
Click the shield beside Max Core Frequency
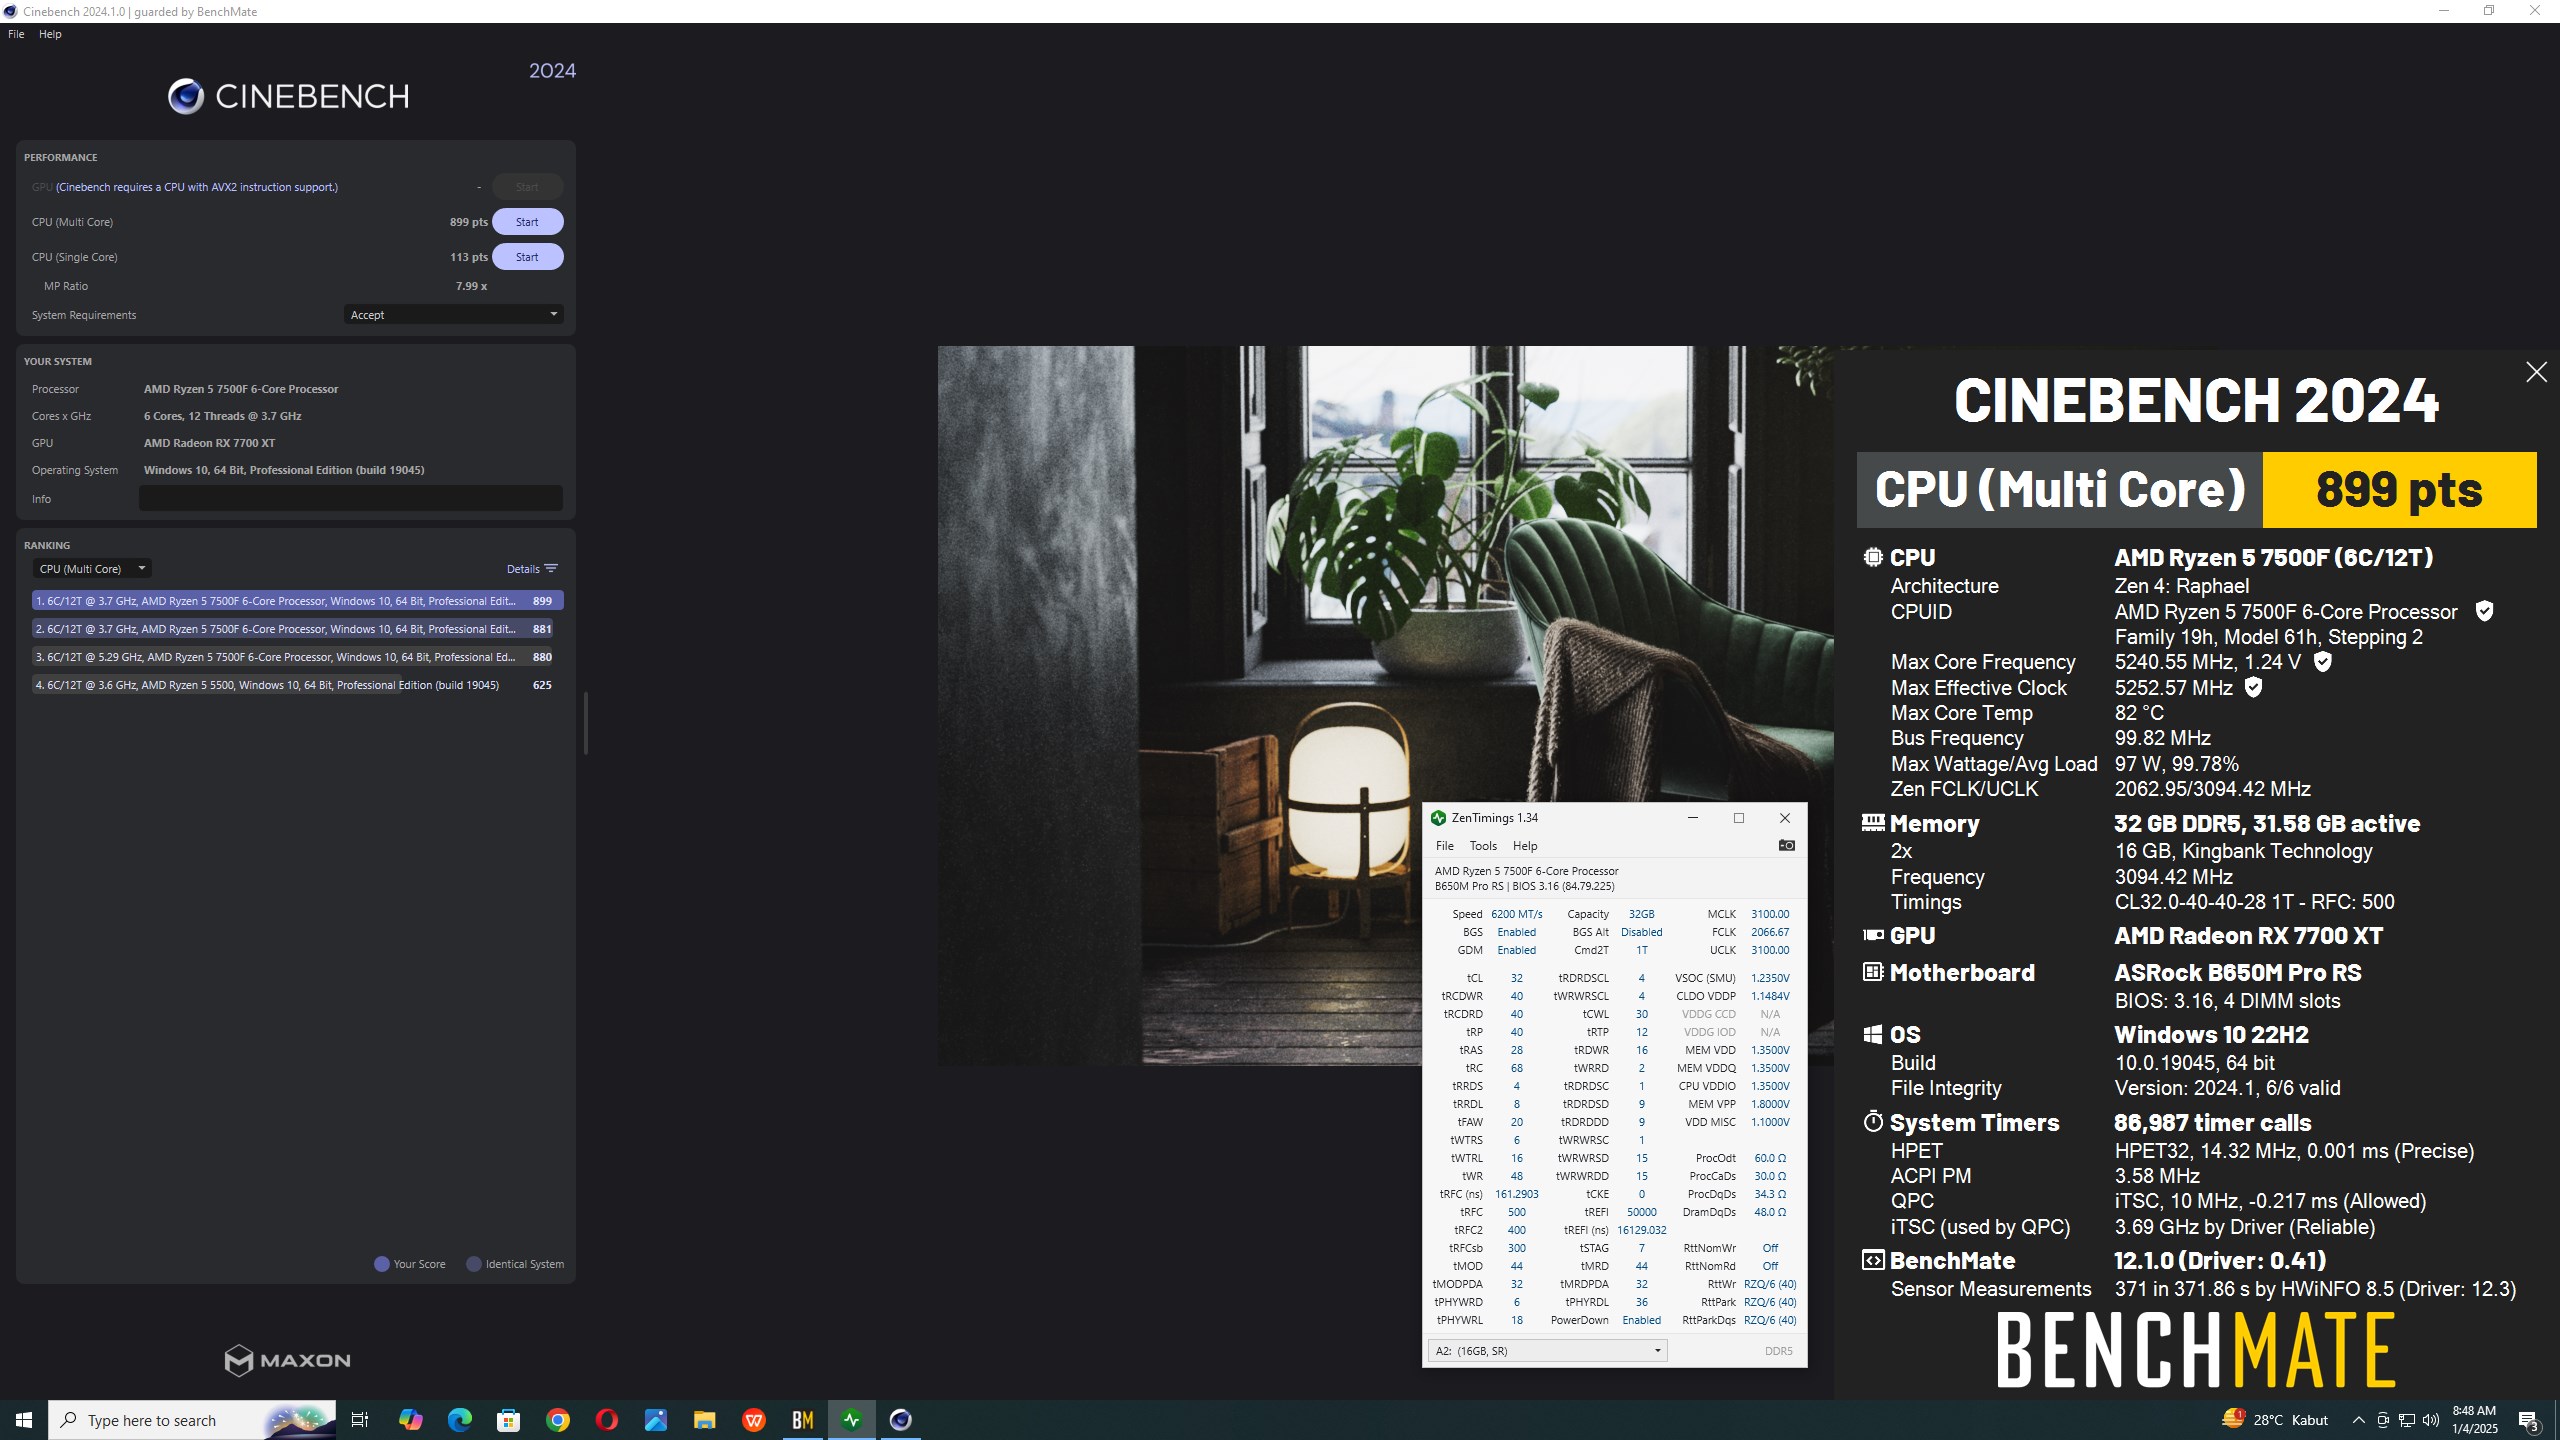(2323, 662)
